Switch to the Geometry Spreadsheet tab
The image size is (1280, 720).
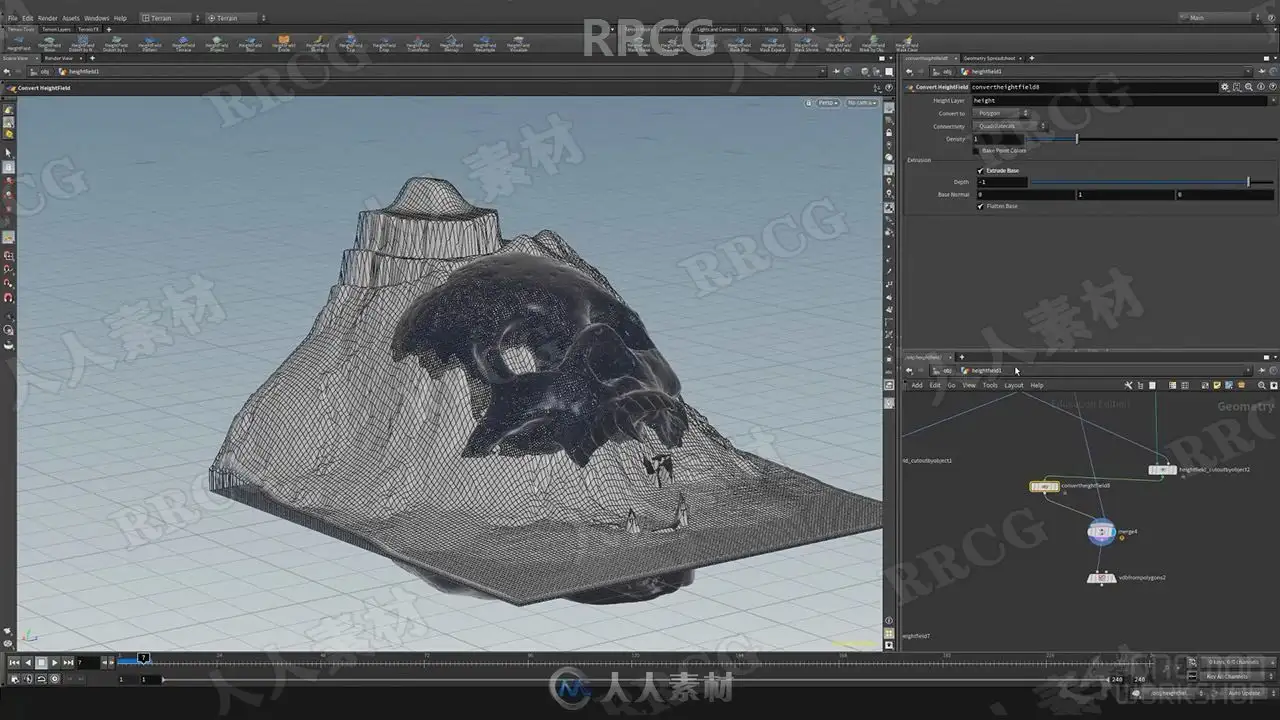tap(987, 58)
